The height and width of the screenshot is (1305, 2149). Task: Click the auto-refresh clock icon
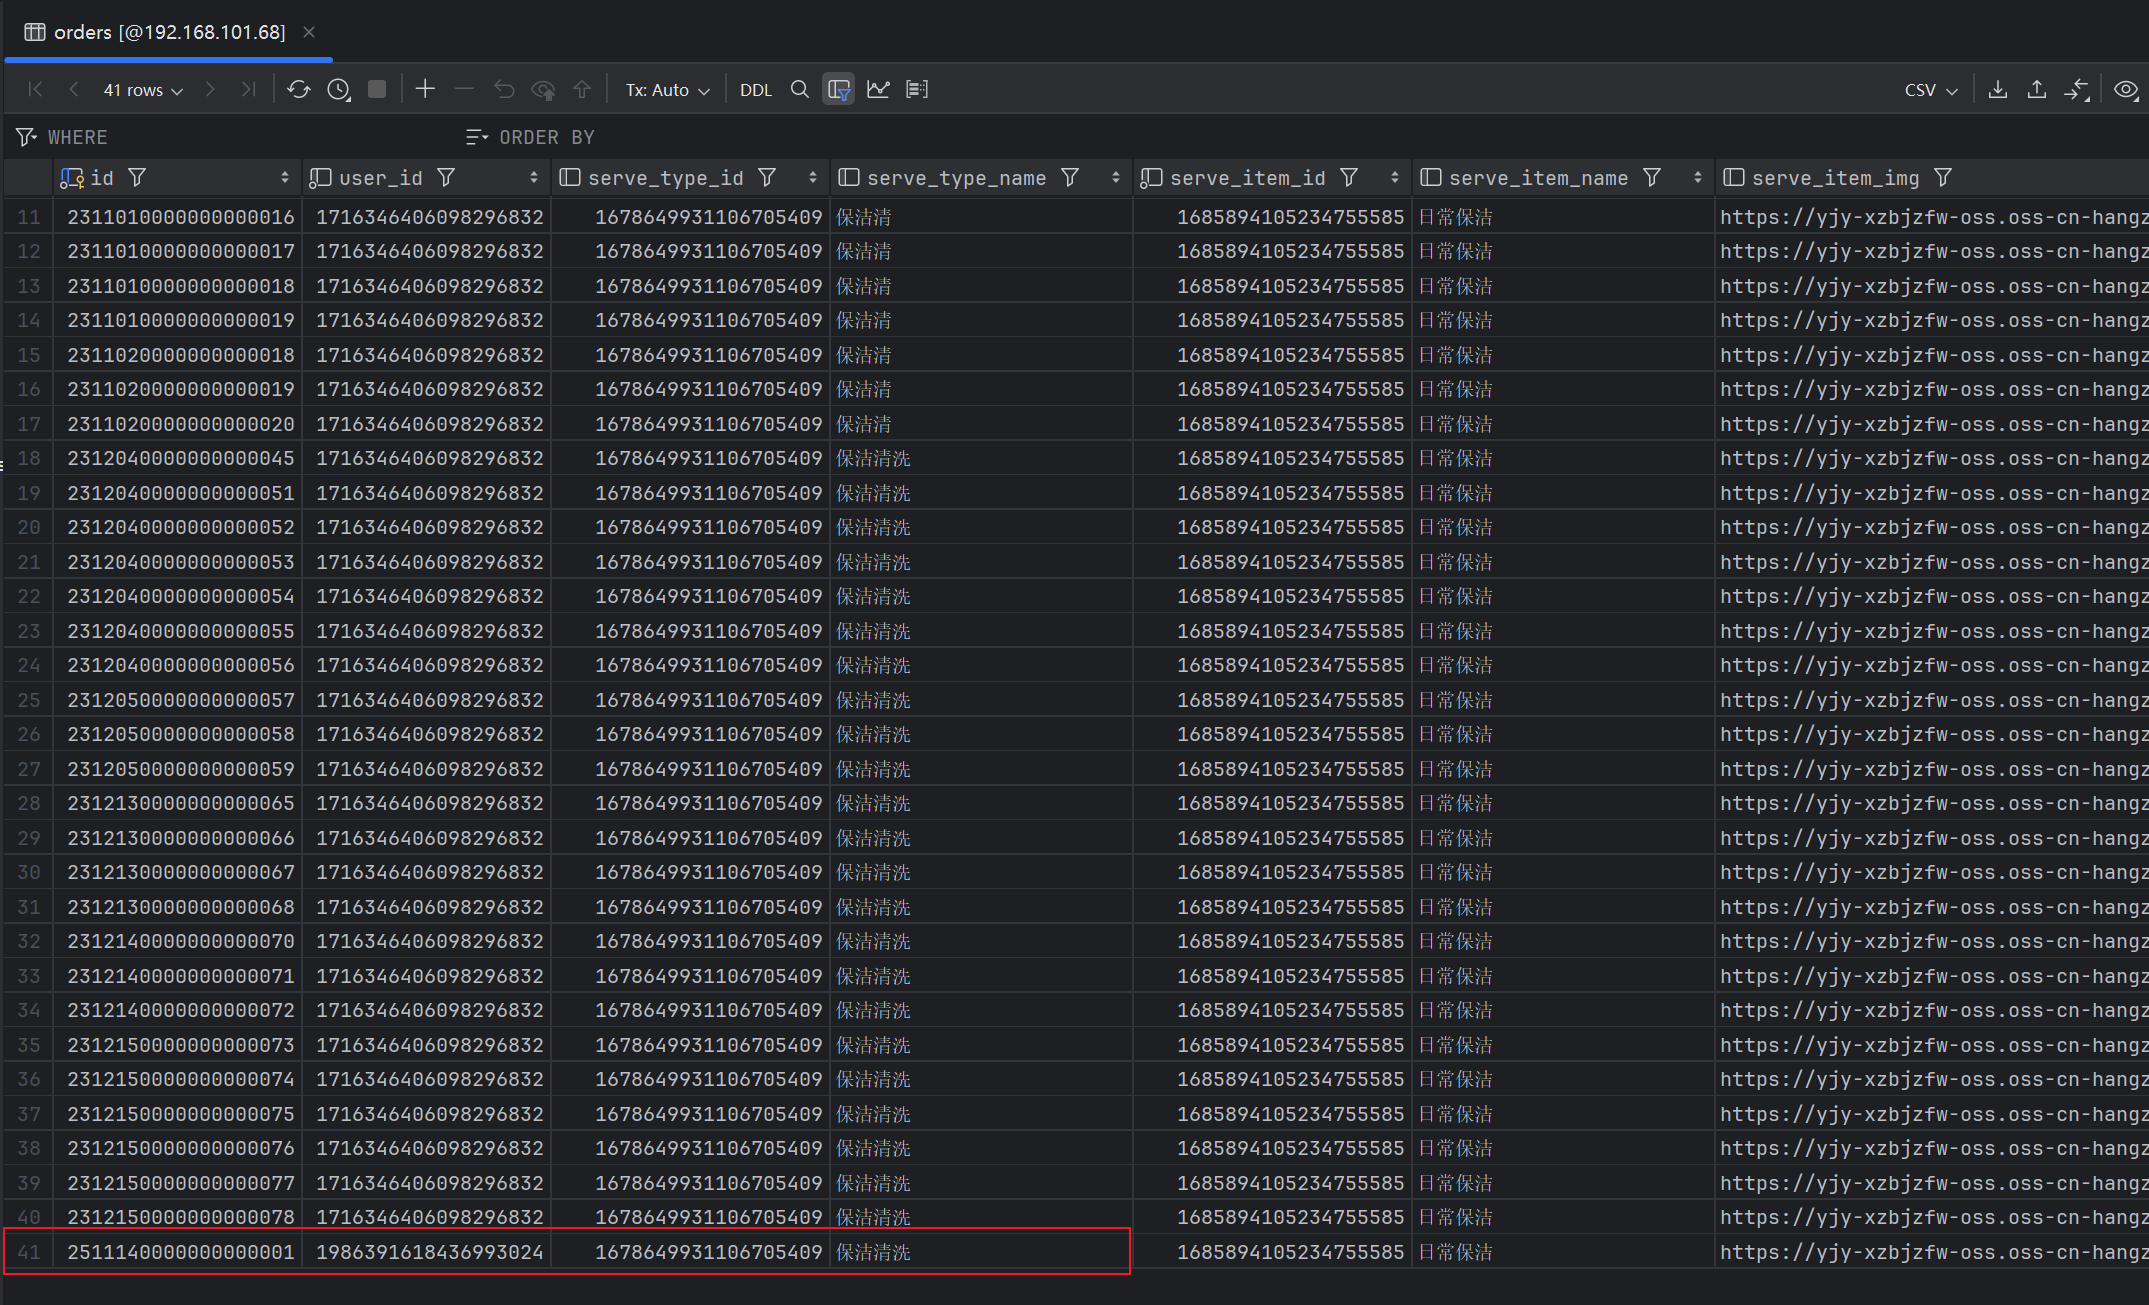point(339,89)
